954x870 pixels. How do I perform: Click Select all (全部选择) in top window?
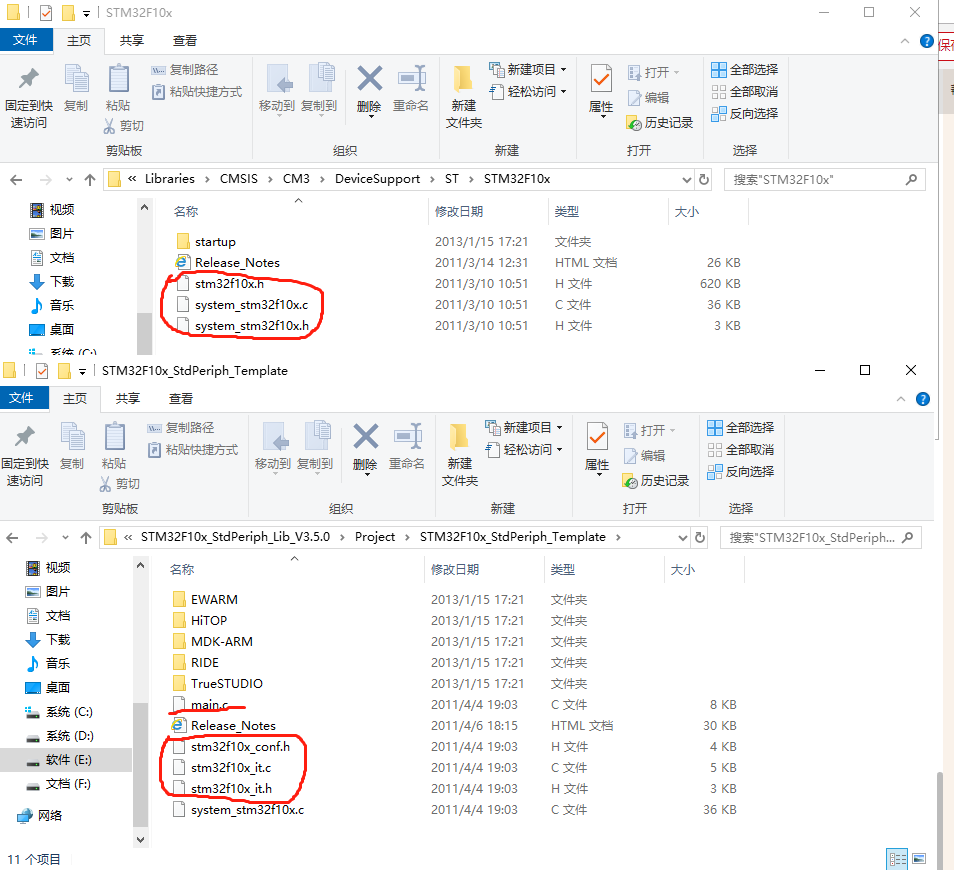tap(745, 69)
